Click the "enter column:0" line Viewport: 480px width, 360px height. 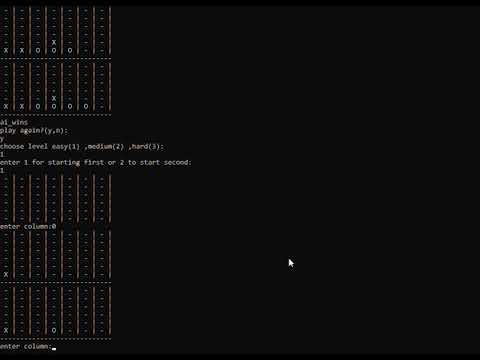pos(28,227)
